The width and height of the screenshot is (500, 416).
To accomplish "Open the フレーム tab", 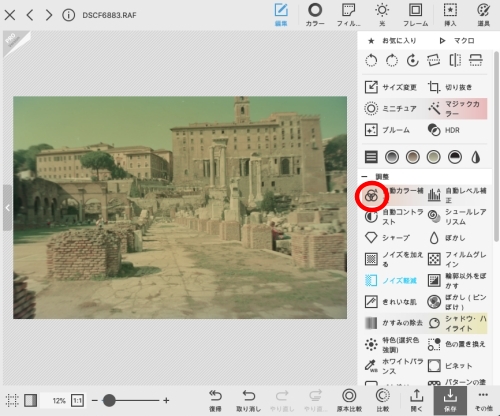I will [x=415, y=15].
